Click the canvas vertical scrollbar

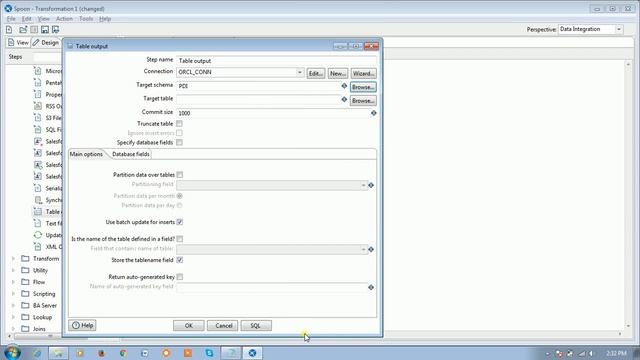(628, 195)
